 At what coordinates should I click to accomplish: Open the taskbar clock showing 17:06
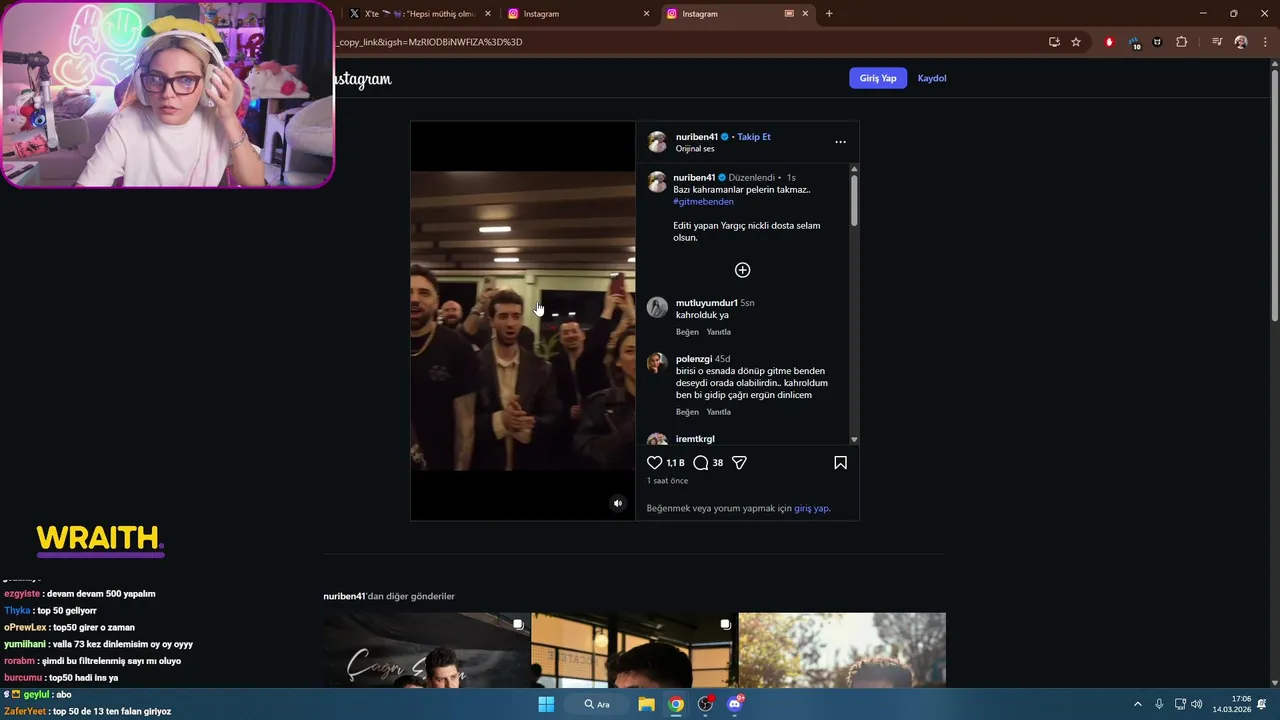[1232, 704]
